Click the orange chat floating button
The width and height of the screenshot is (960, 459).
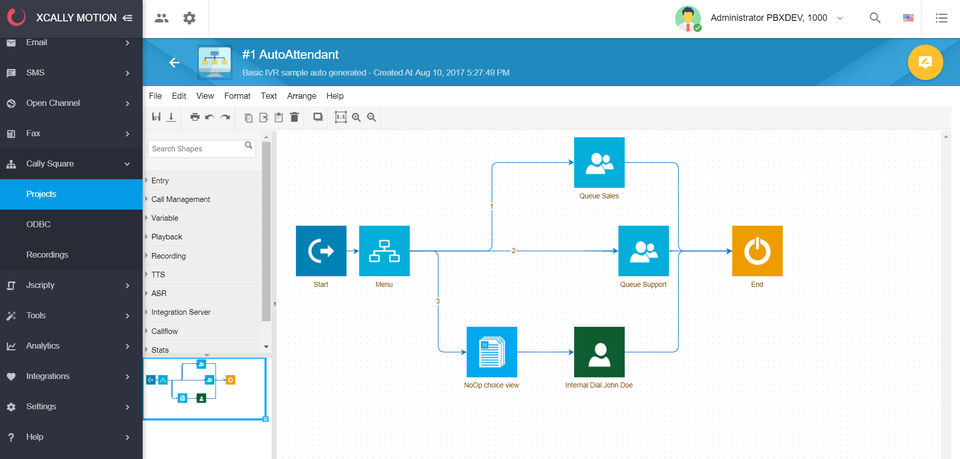925,62
